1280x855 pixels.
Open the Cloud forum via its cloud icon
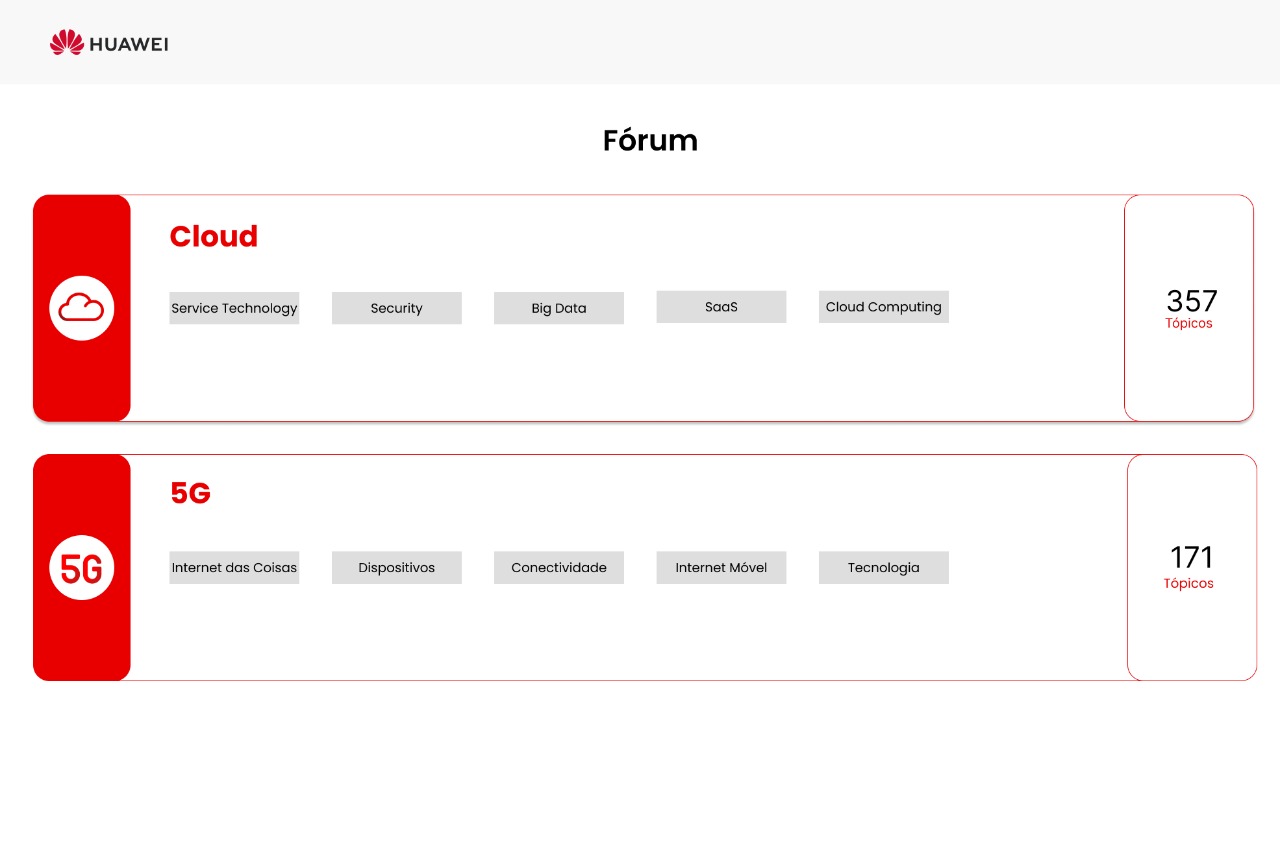pos(82,308)
